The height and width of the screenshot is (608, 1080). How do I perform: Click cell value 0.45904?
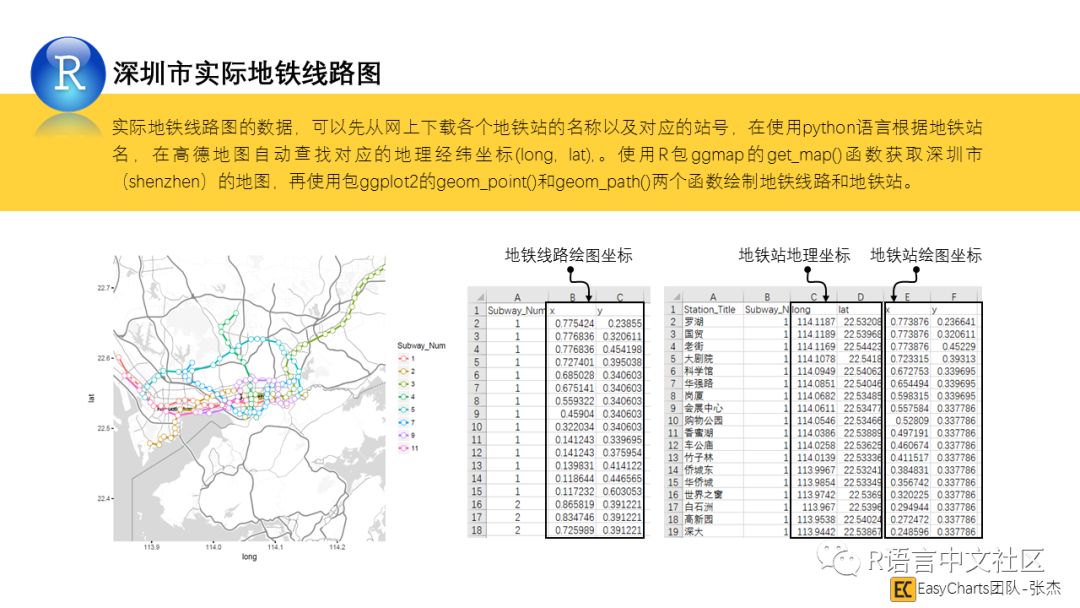point(571,415)
